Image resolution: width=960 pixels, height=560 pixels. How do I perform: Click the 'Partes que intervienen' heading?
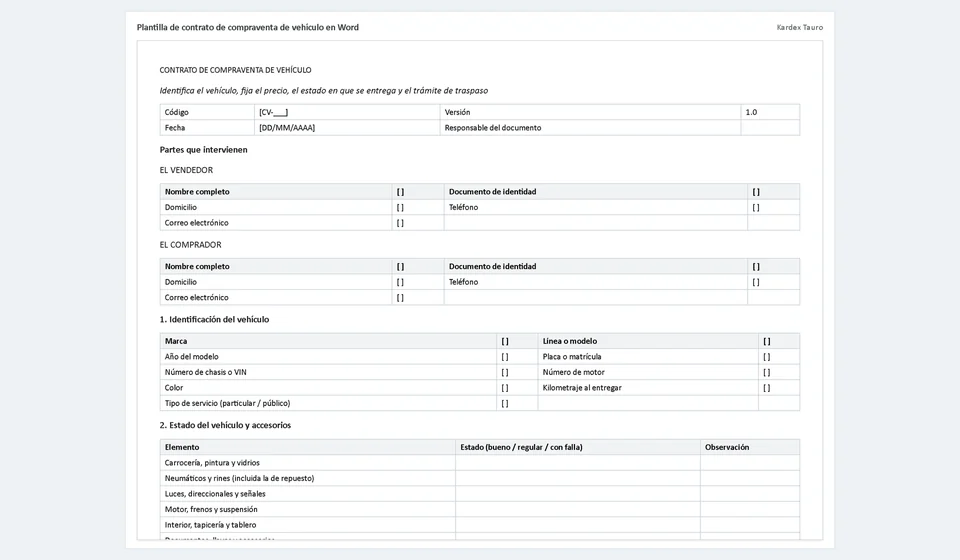[x=203, y=150]
